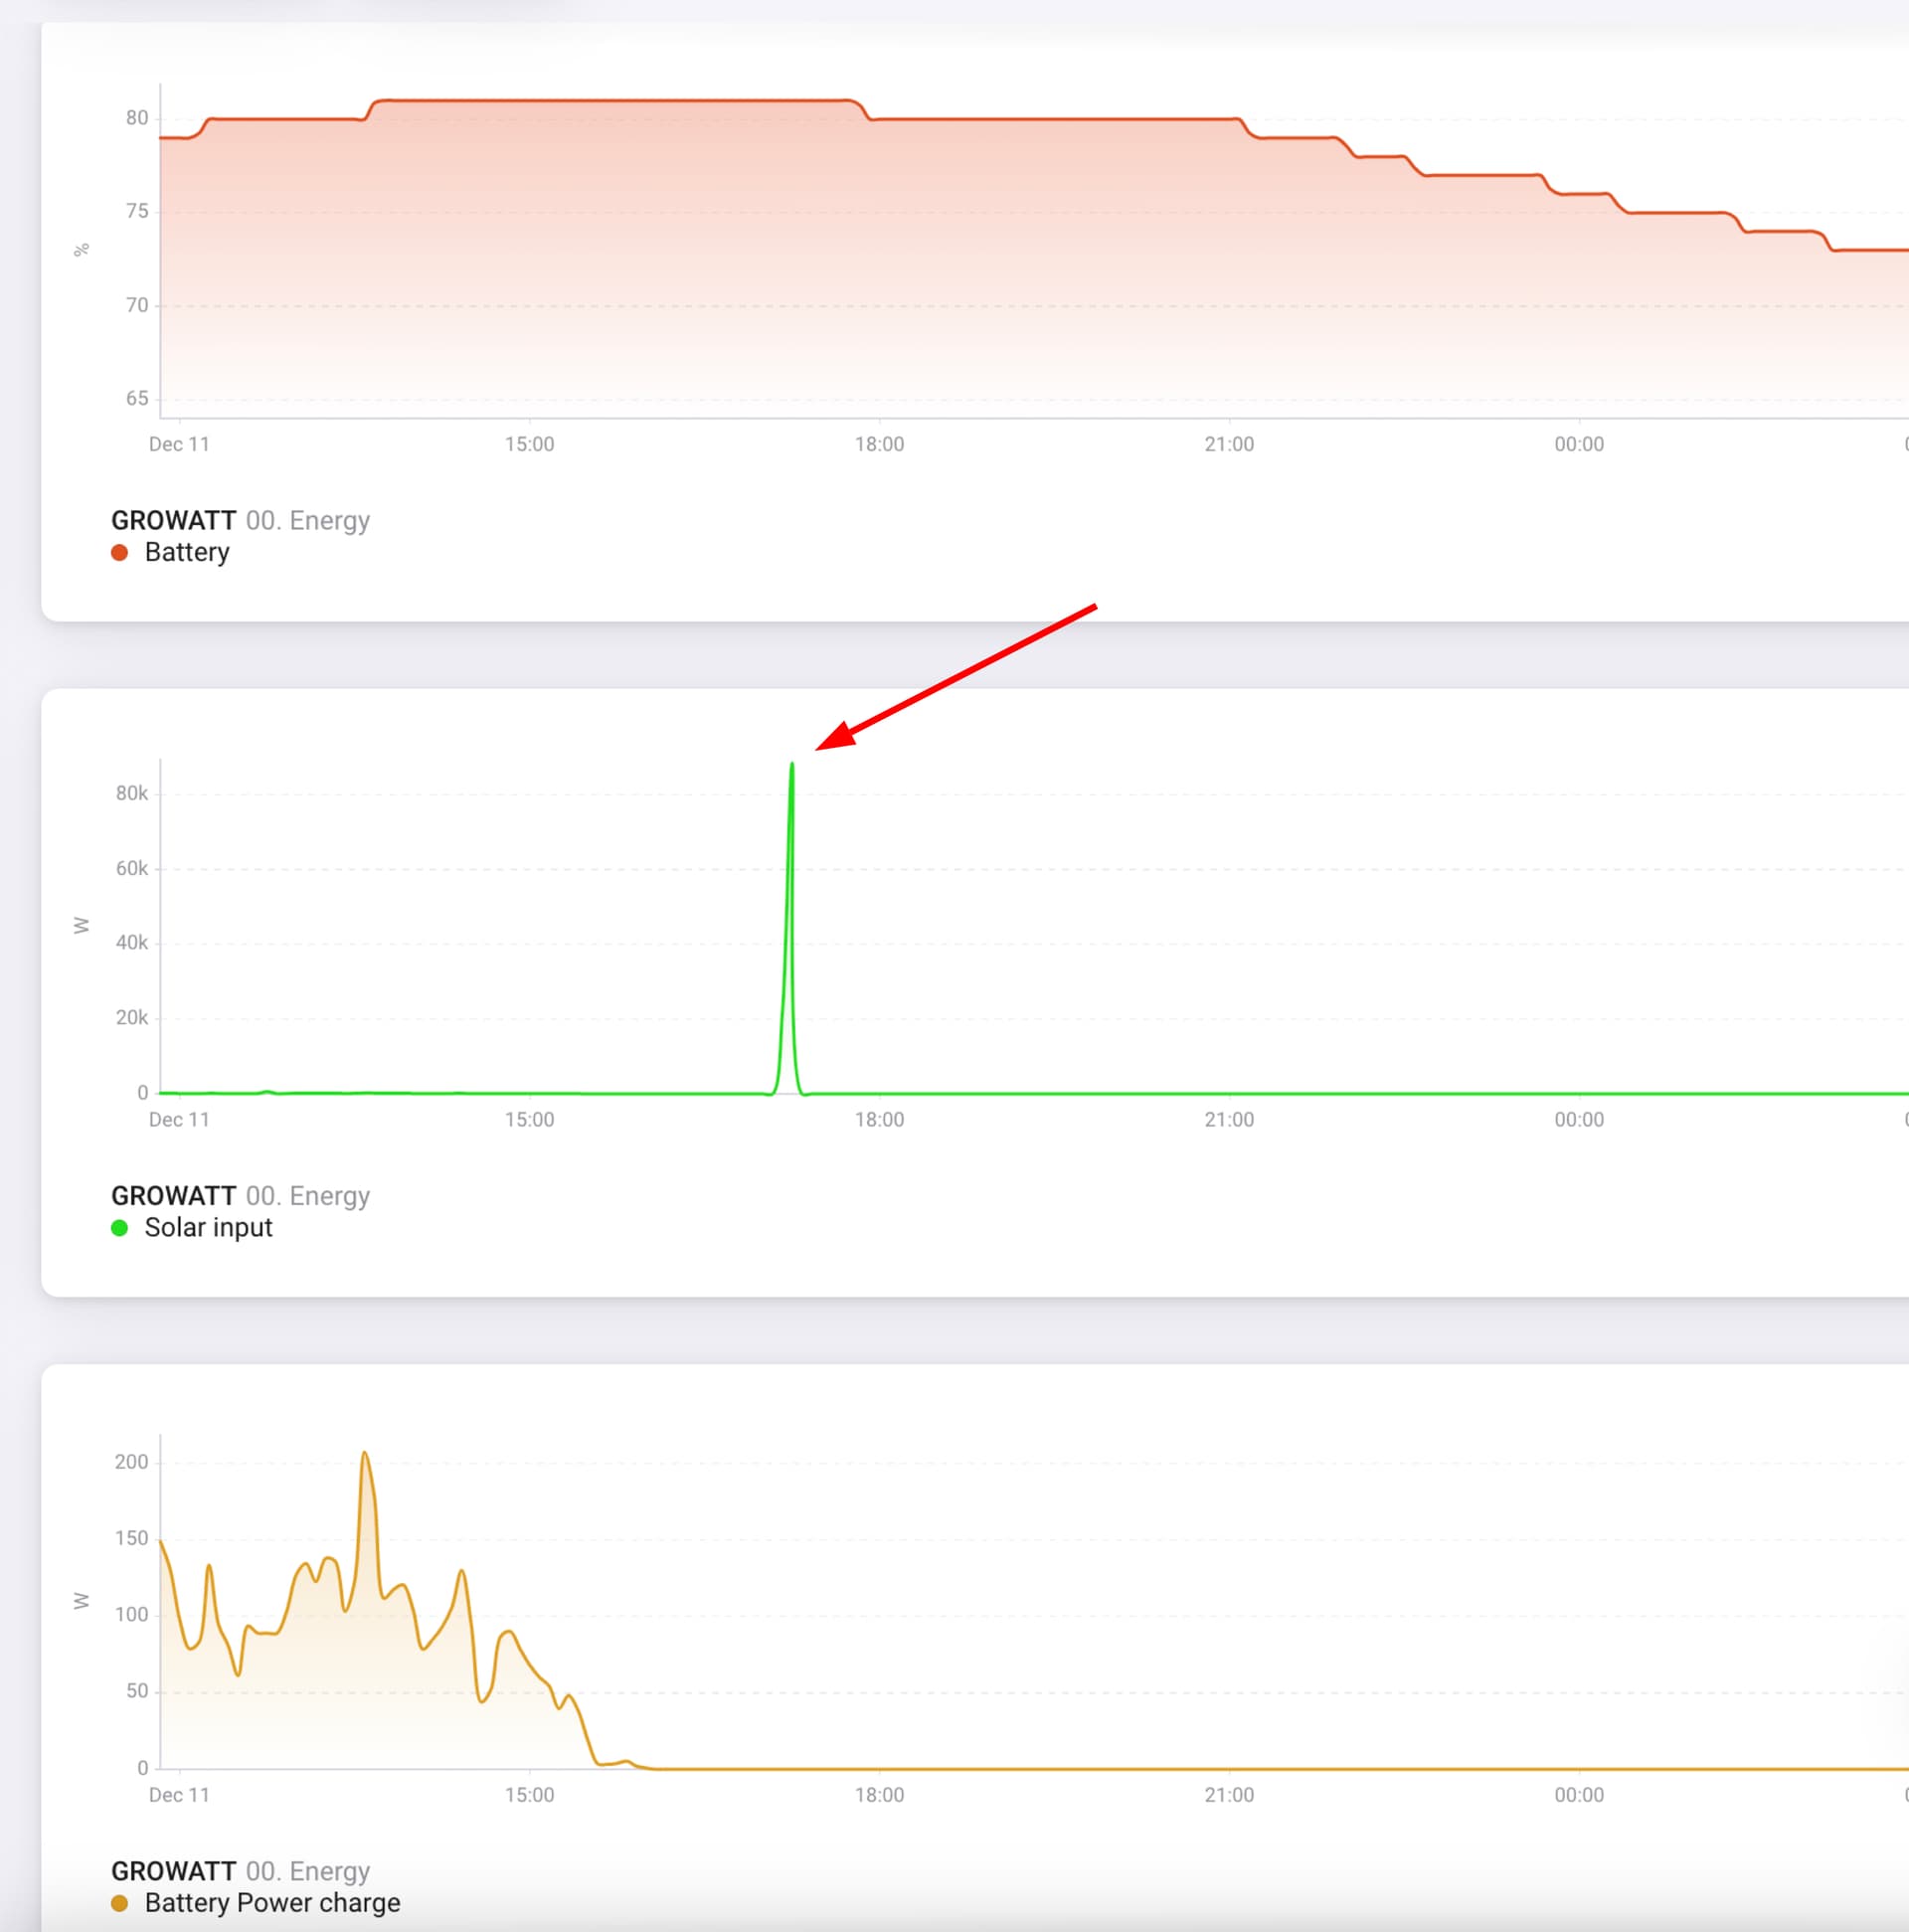Click the 80k label on Solar y-axis
This screenshot has width=1909, height=1932.
pos(131,793)
